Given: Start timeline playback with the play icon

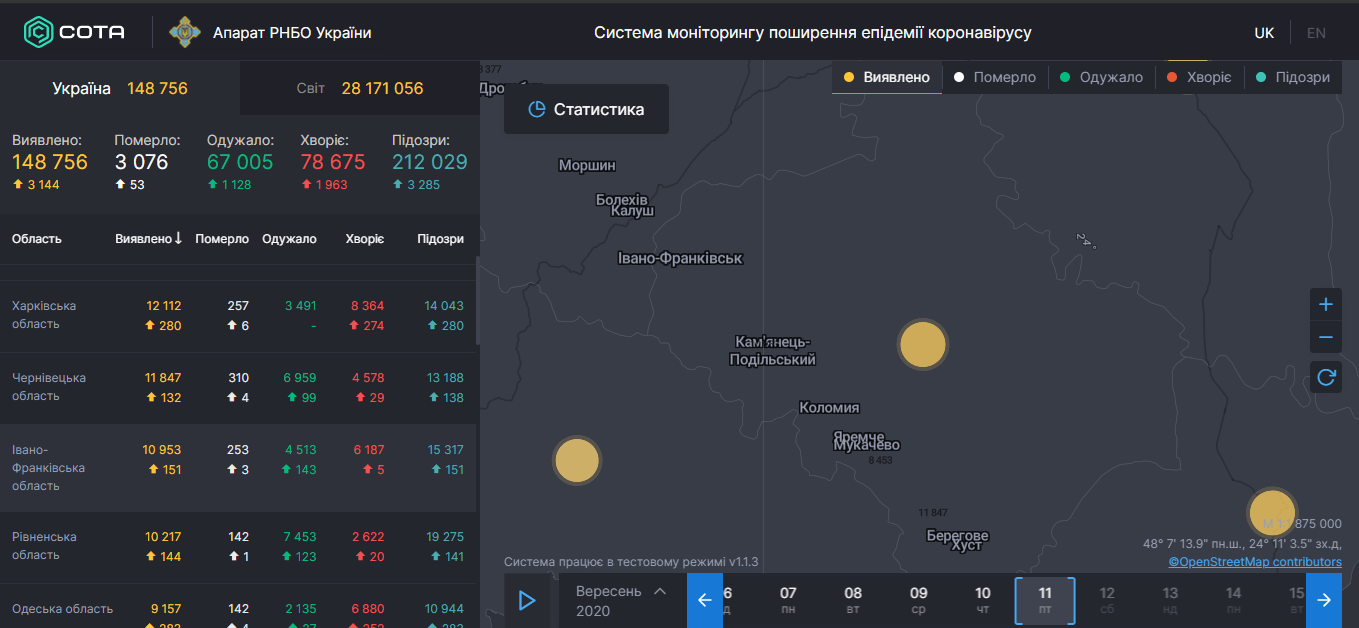Looking at the screenshot, I should [527, 600].
